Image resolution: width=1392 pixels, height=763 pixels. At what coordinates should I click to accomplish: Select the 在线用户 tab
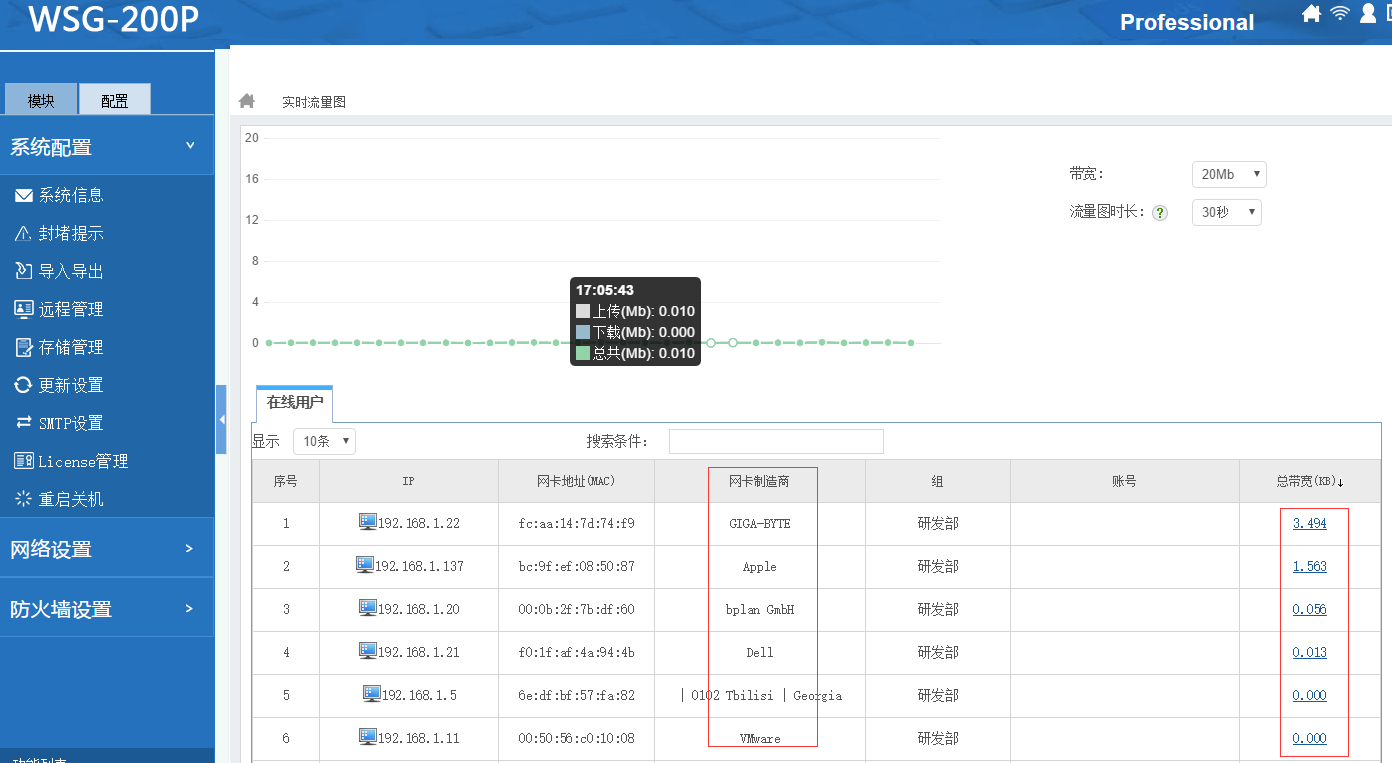[x=294, y=403]
